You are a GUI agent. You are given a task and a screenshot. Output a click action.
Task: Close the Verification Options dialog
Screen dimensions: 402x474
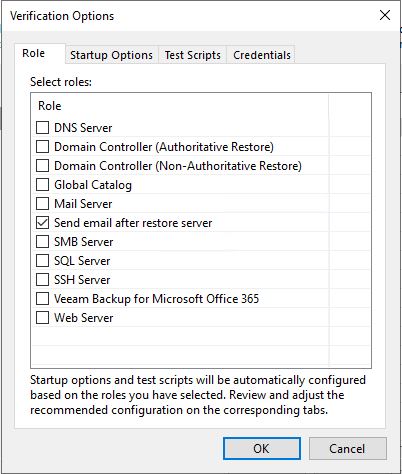point(385,15)
